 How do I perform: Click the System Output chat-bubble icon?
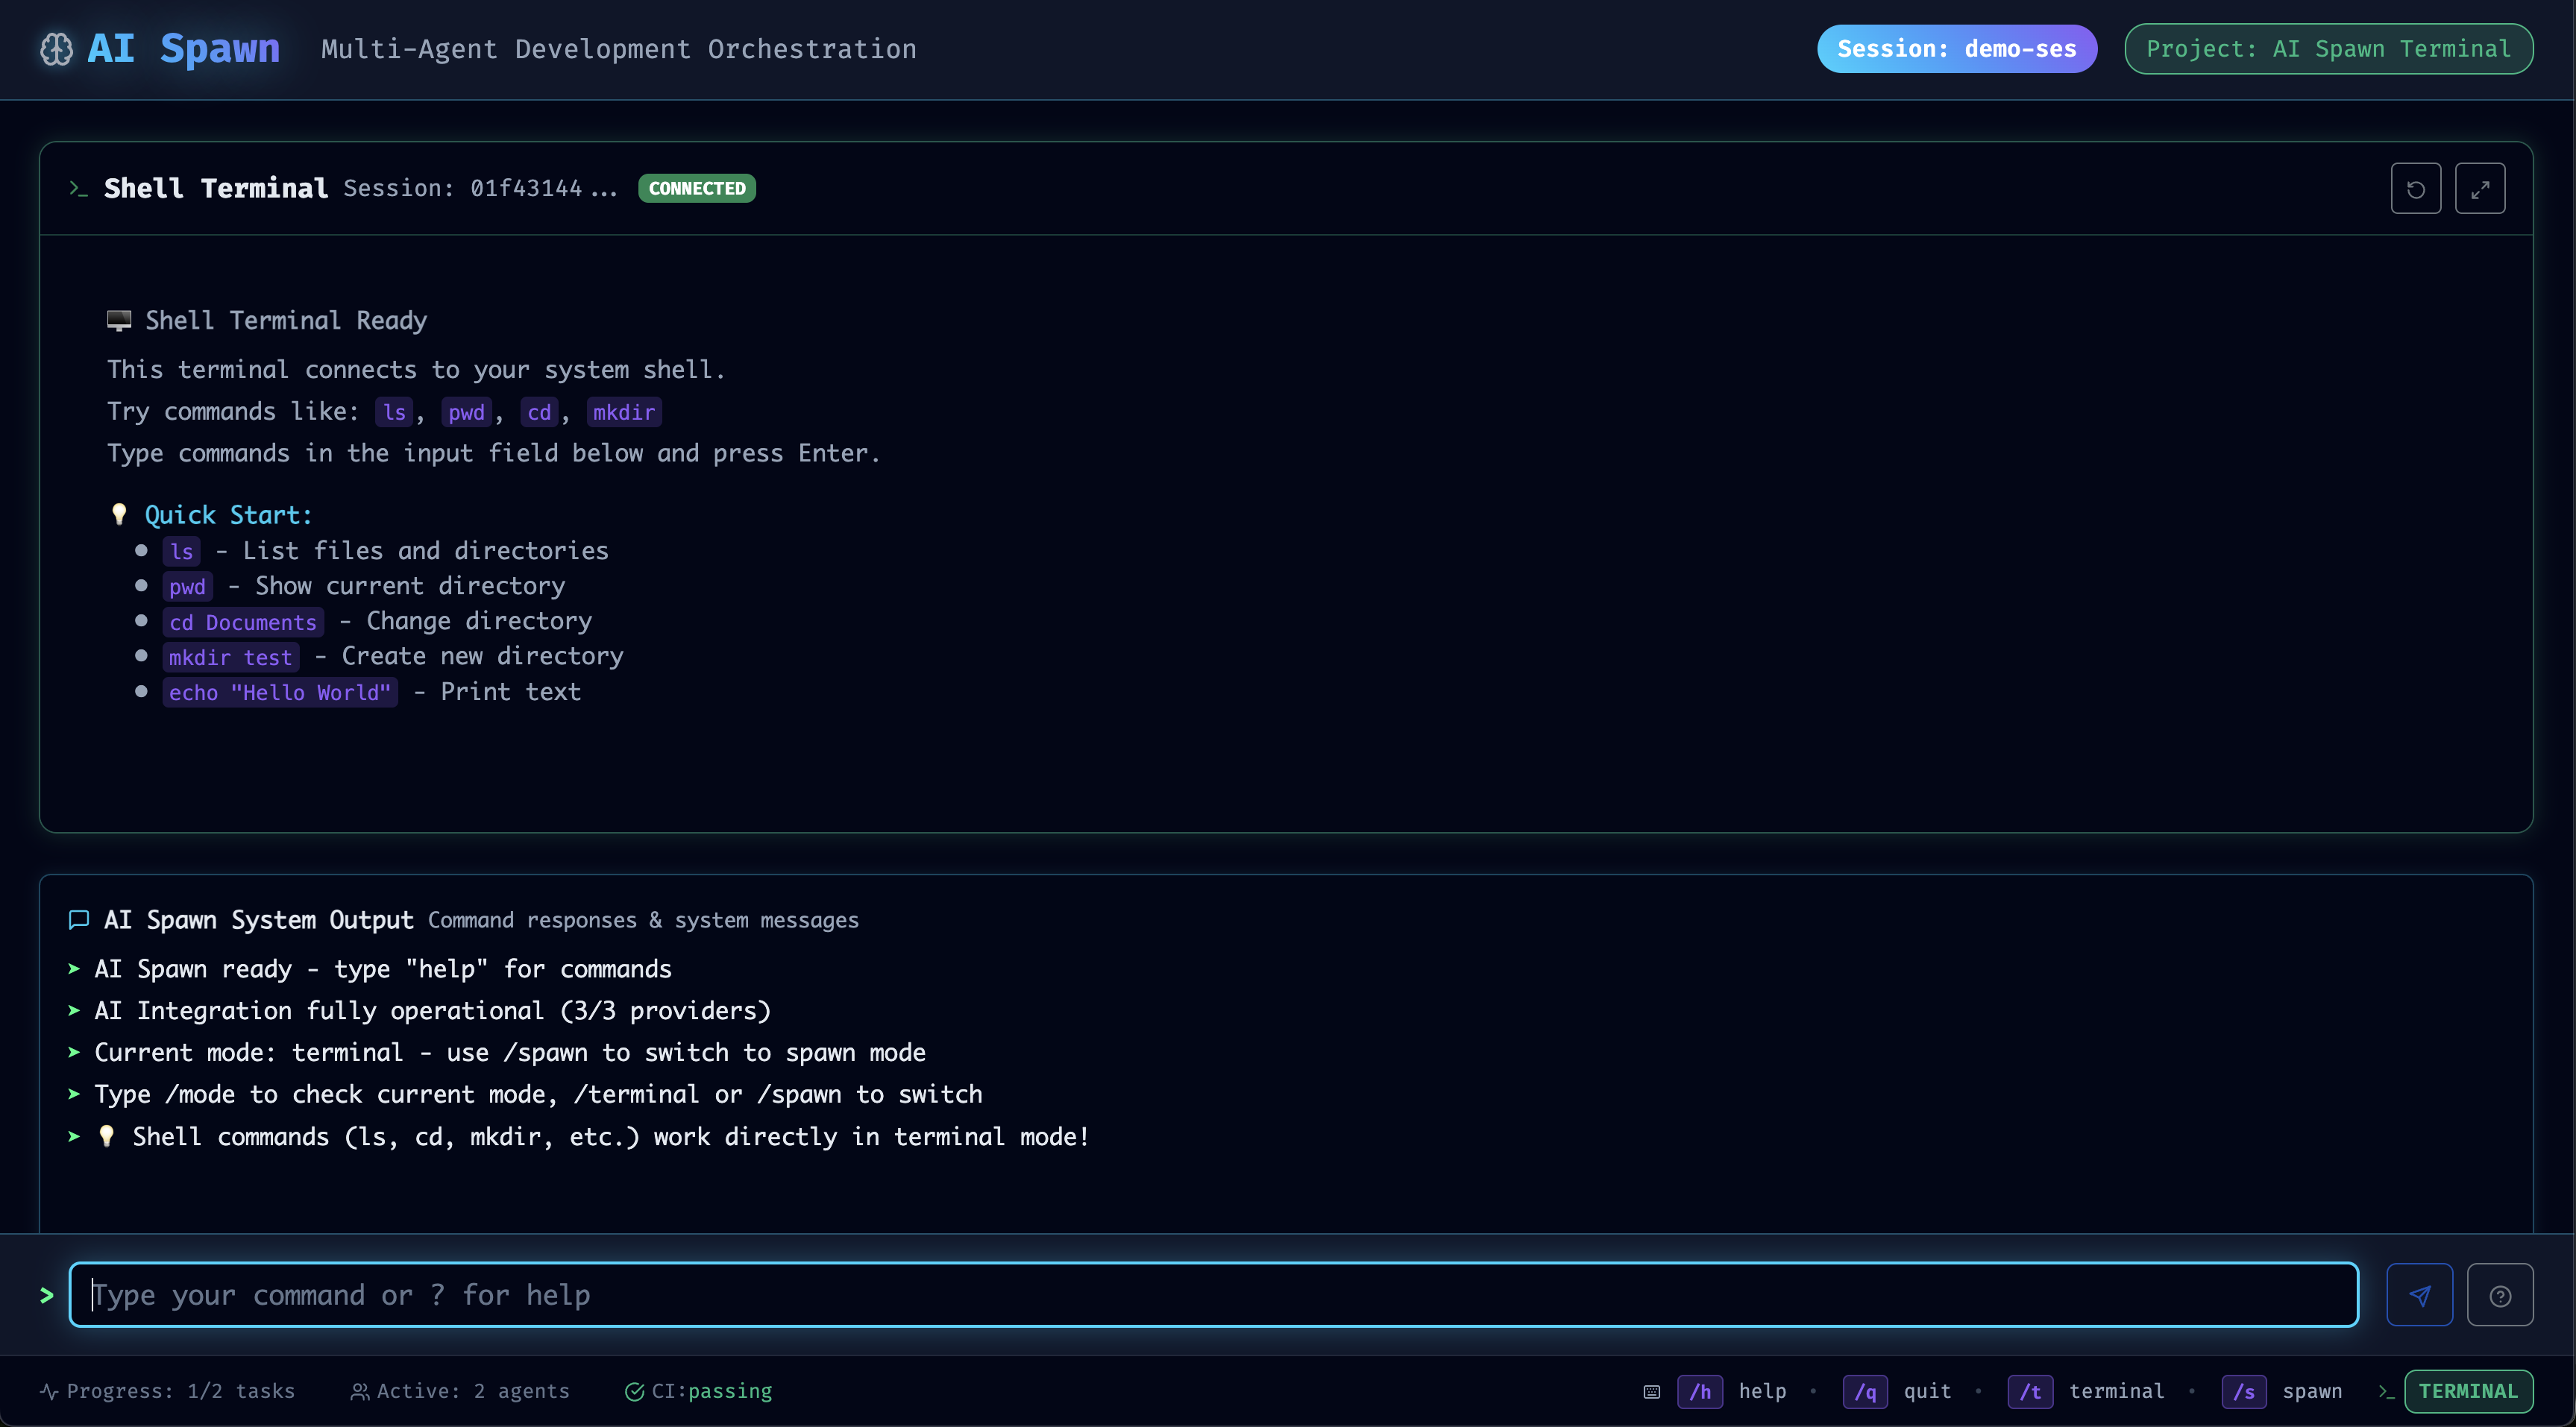pos(79,920)
